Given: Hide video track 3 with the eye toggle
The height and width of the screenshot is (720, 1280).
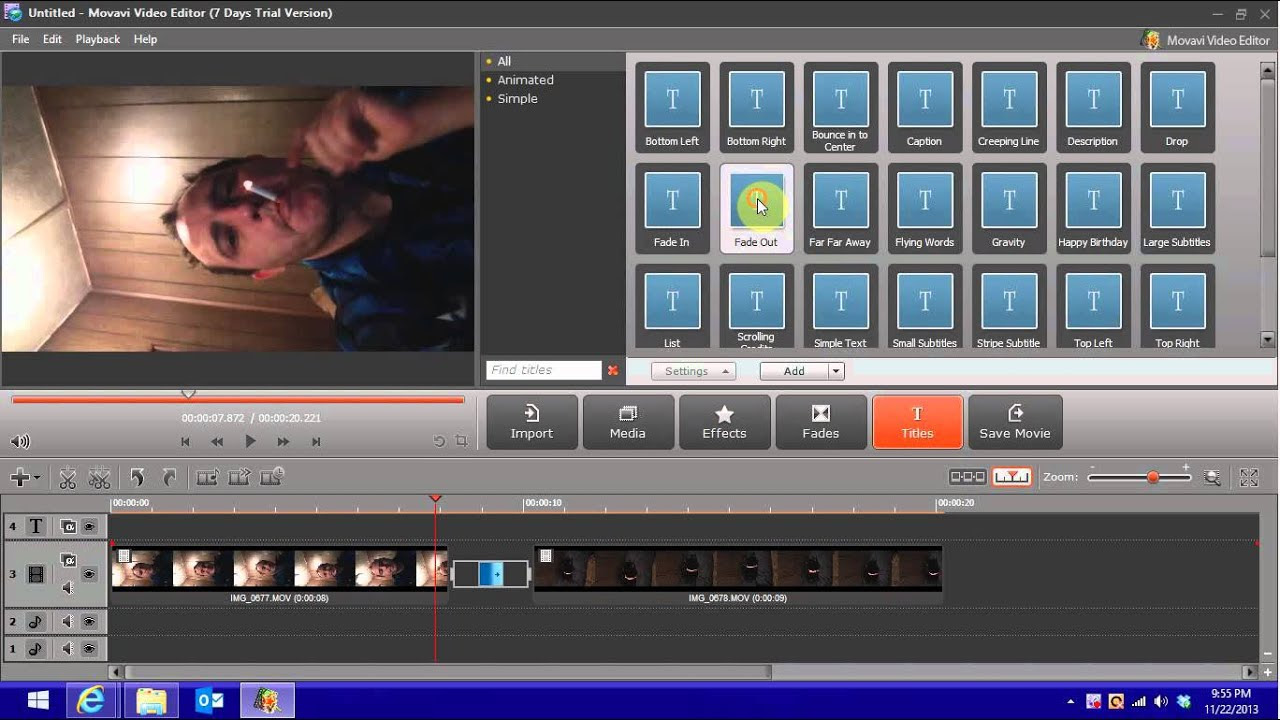Looking at the screenshot, I should point(89,574).
